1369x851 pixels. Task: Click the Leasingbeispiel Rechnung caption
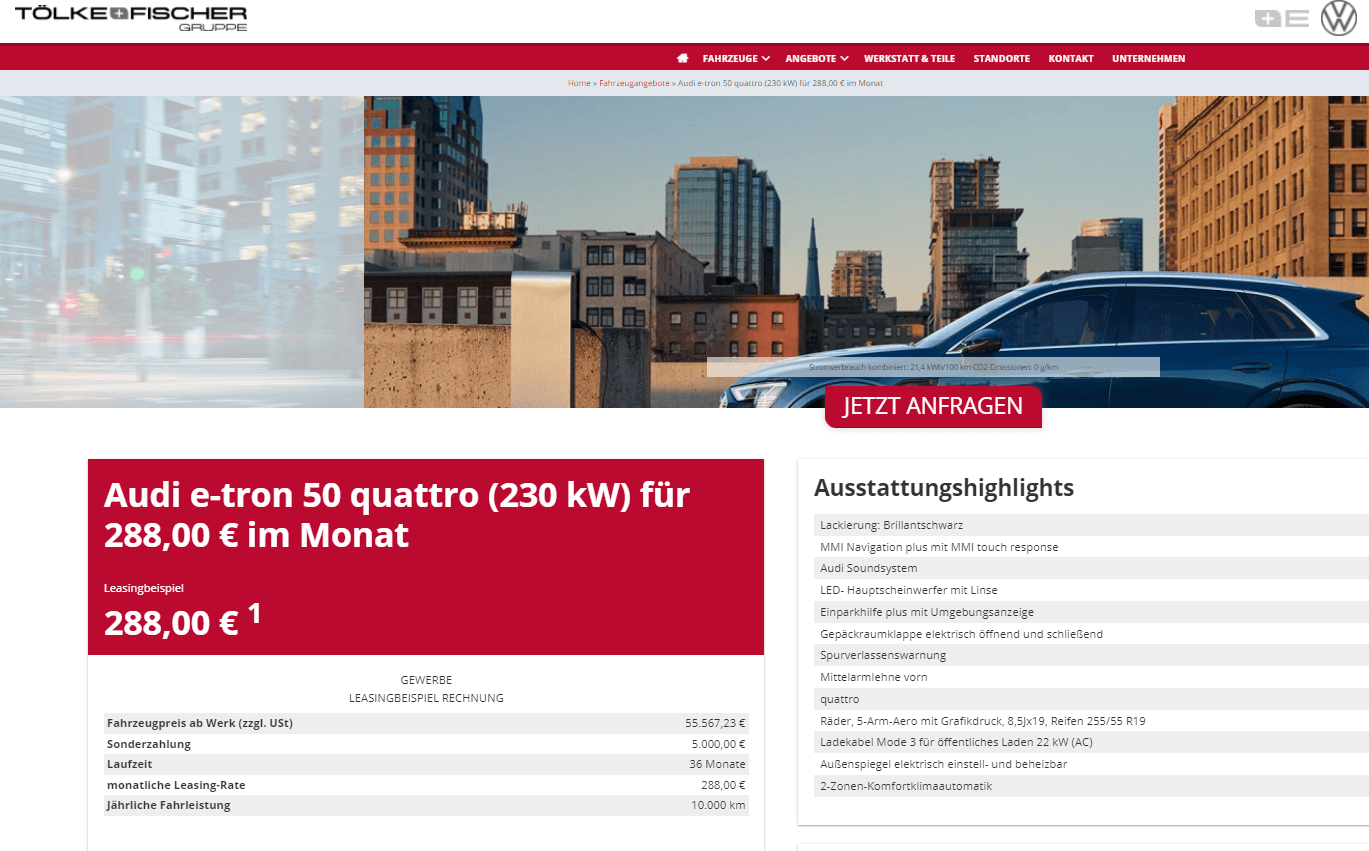(426, 698)
